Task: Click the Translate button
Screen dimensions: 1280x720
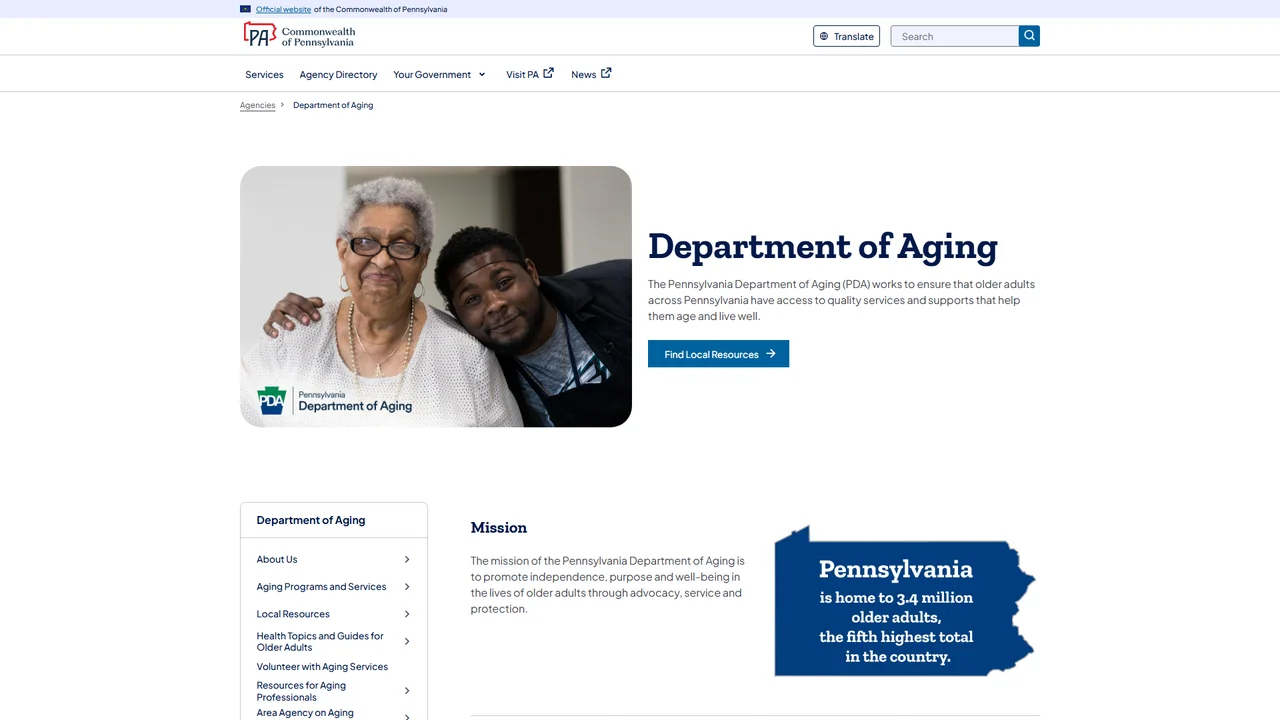Action: [846, 36]
